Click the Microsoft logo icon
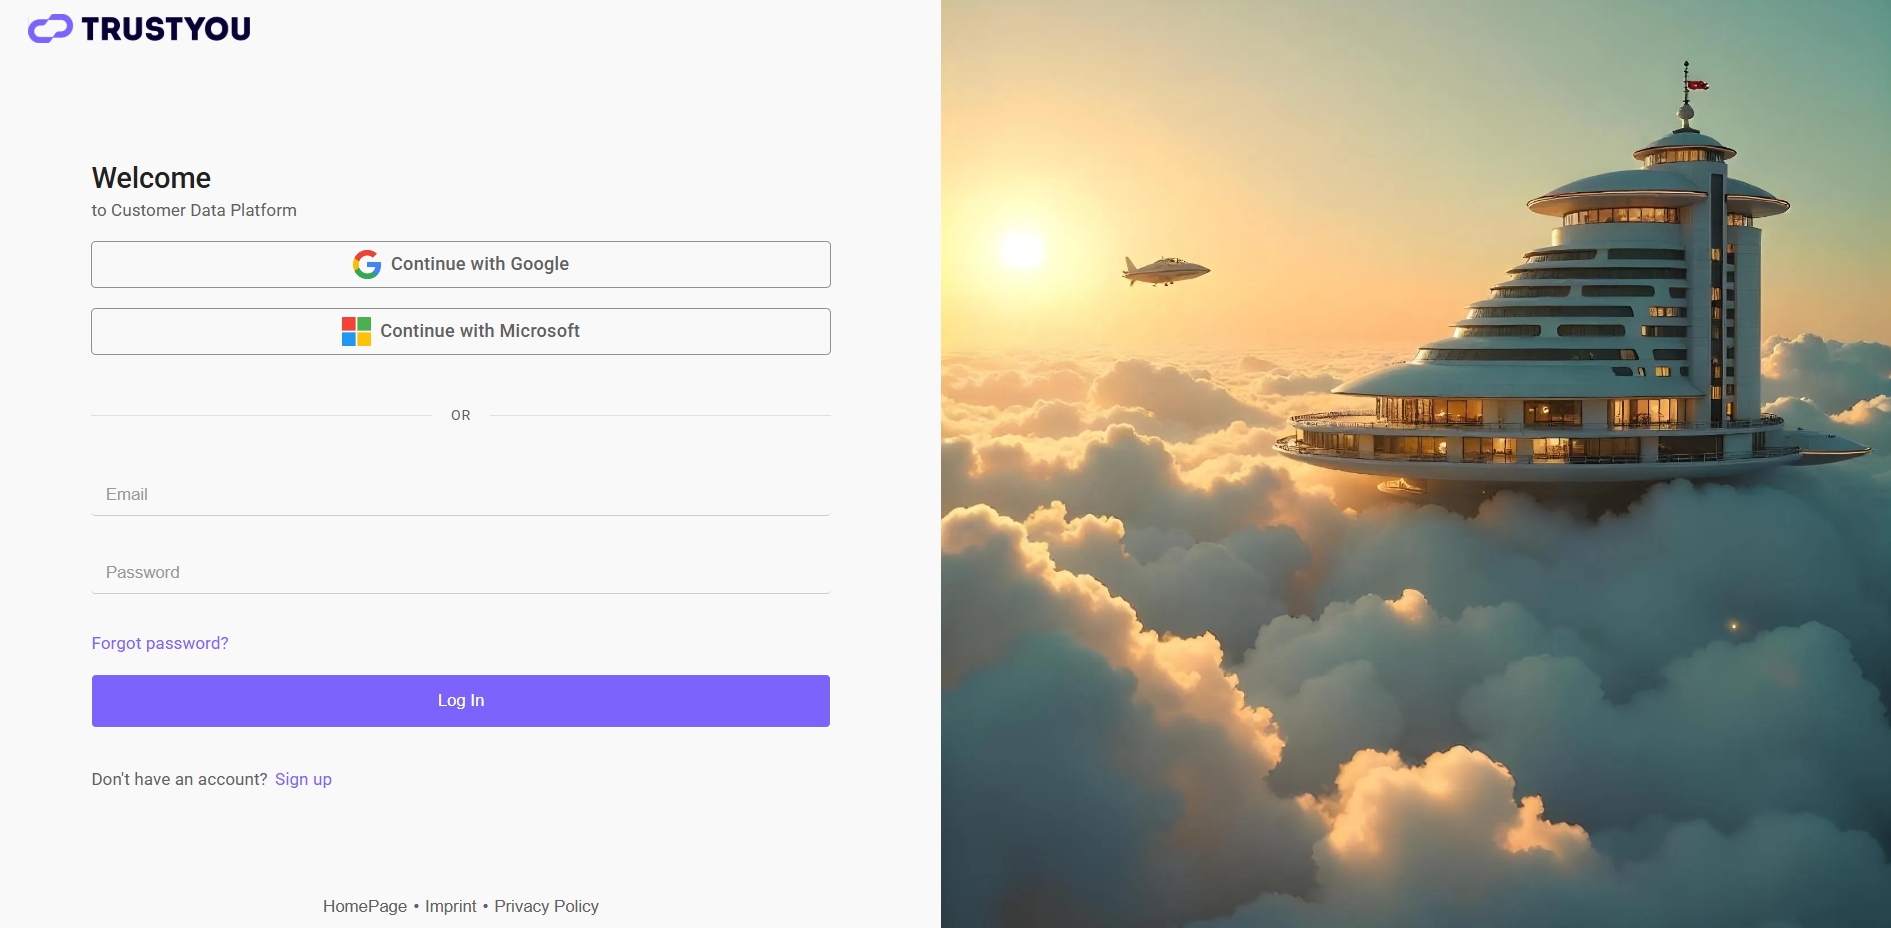This screenshot has width=1891, height=928. click(356, 331)
